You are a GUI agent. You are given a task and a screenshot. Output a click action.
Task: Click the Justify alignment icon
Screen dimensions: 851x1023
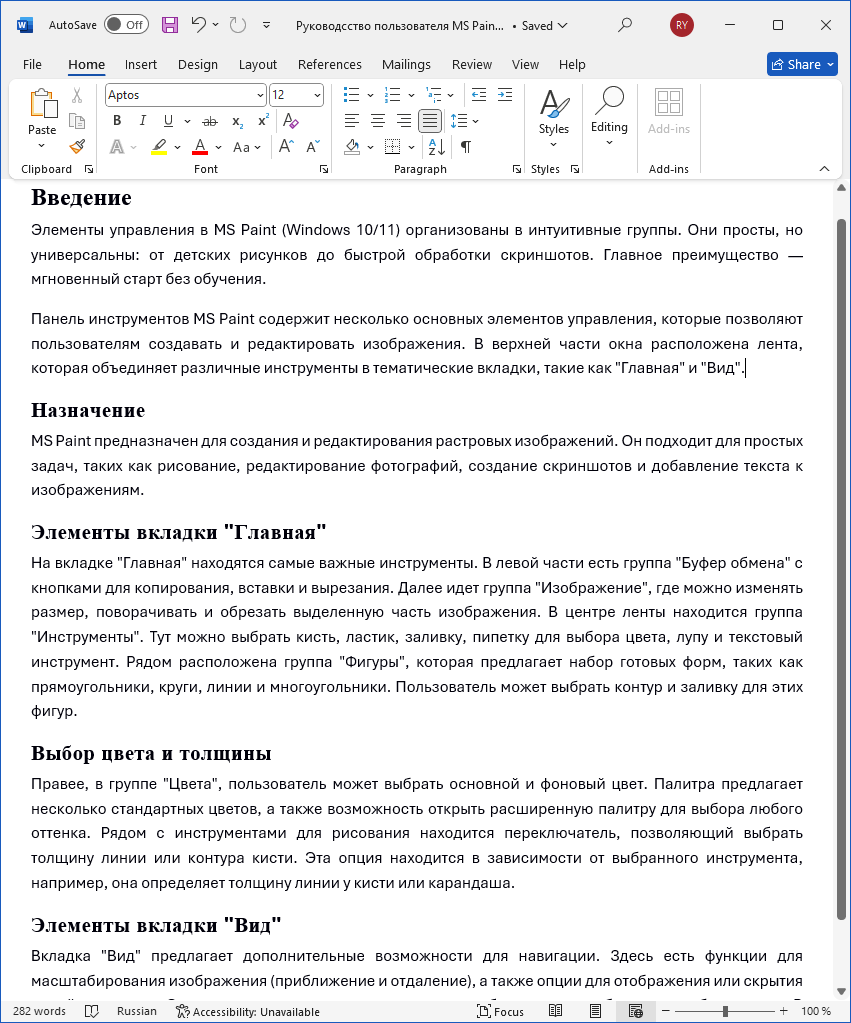[x=429, y=121]
